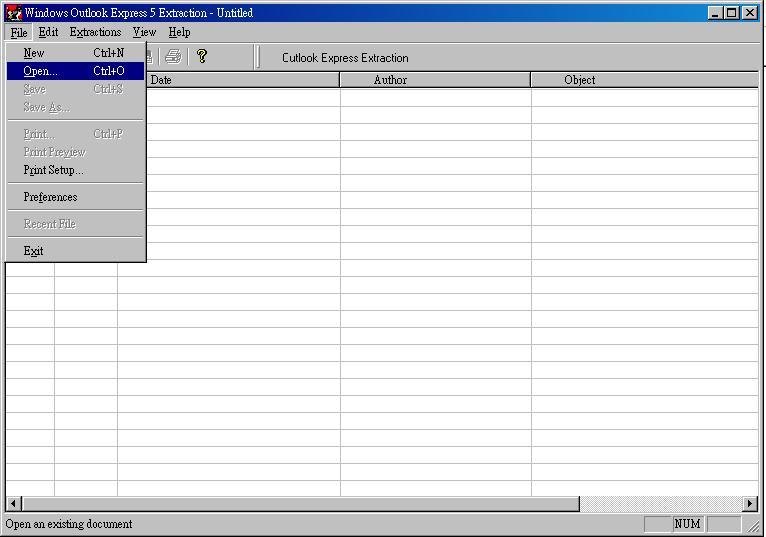Image resolution: width=766 pixels, height=537 pixels.
Task: Click the resize grip in the status bar corner
Action: (755, 526)
